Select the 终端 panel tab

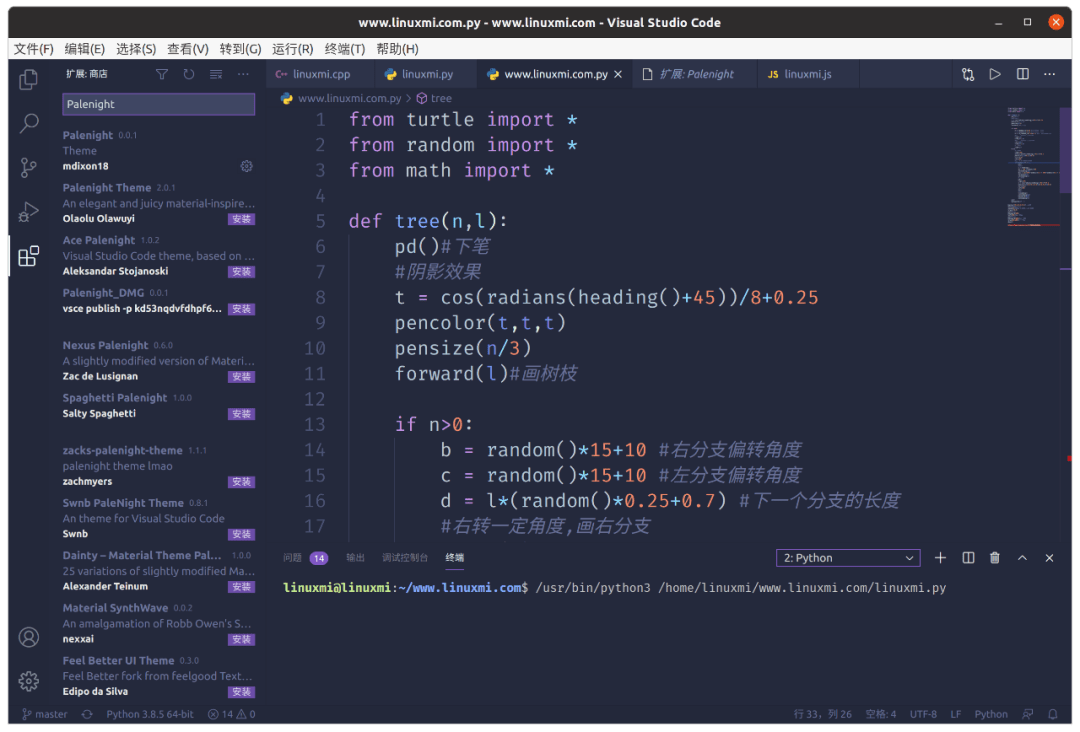(455, 558)
